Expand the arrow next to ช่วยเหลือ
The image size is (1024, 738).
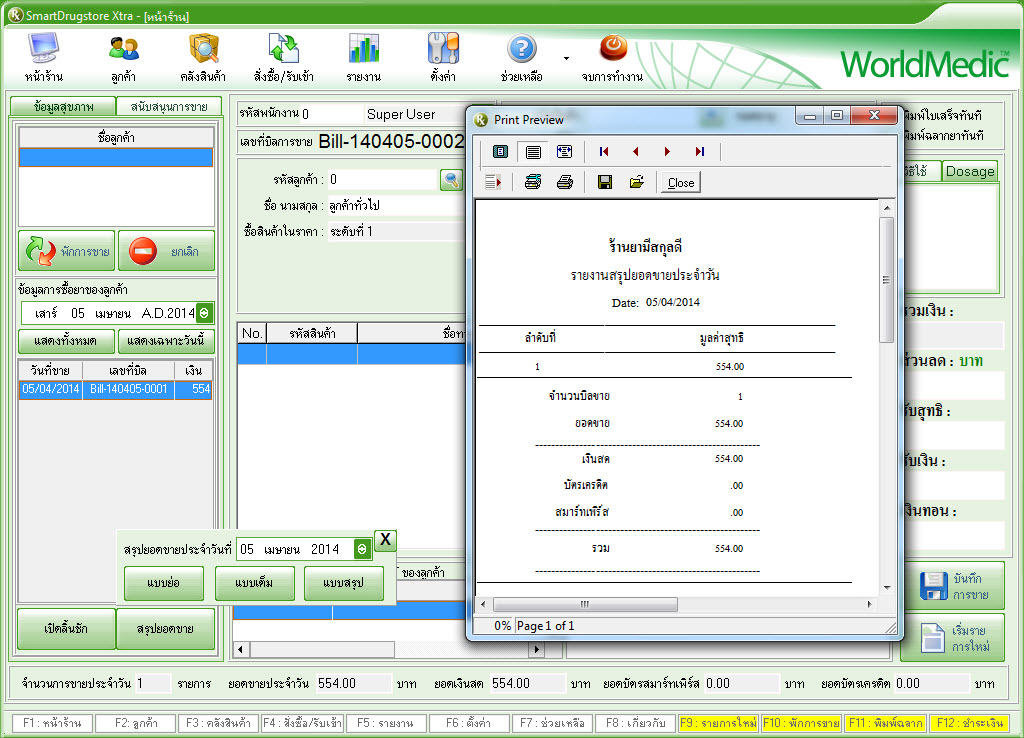(567, 58)
